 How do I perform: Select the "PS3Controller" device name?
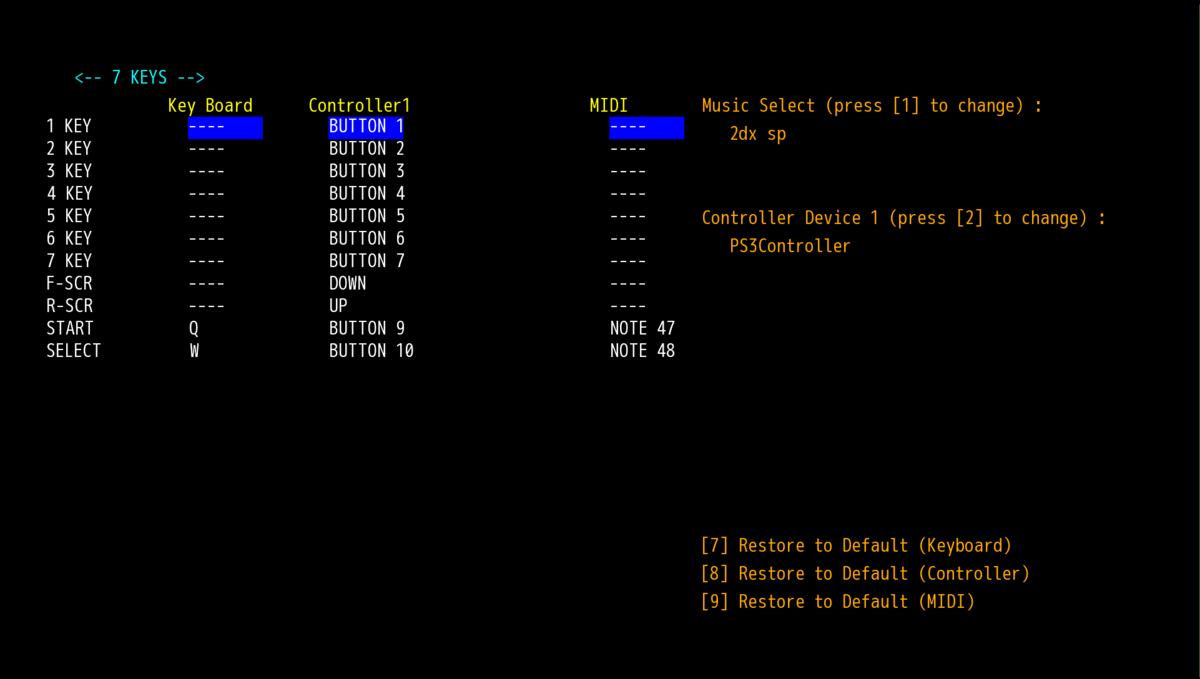tap(790, 246)
